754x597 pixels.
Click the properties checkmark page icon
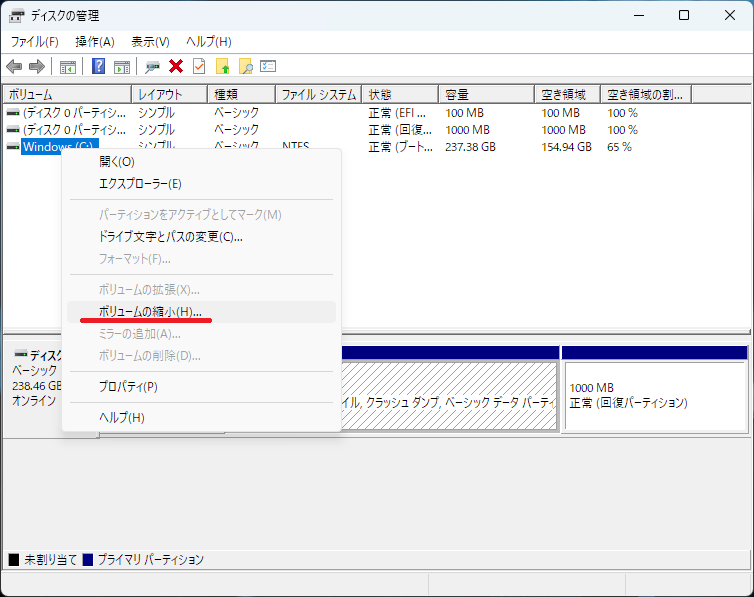coord(199,67)
